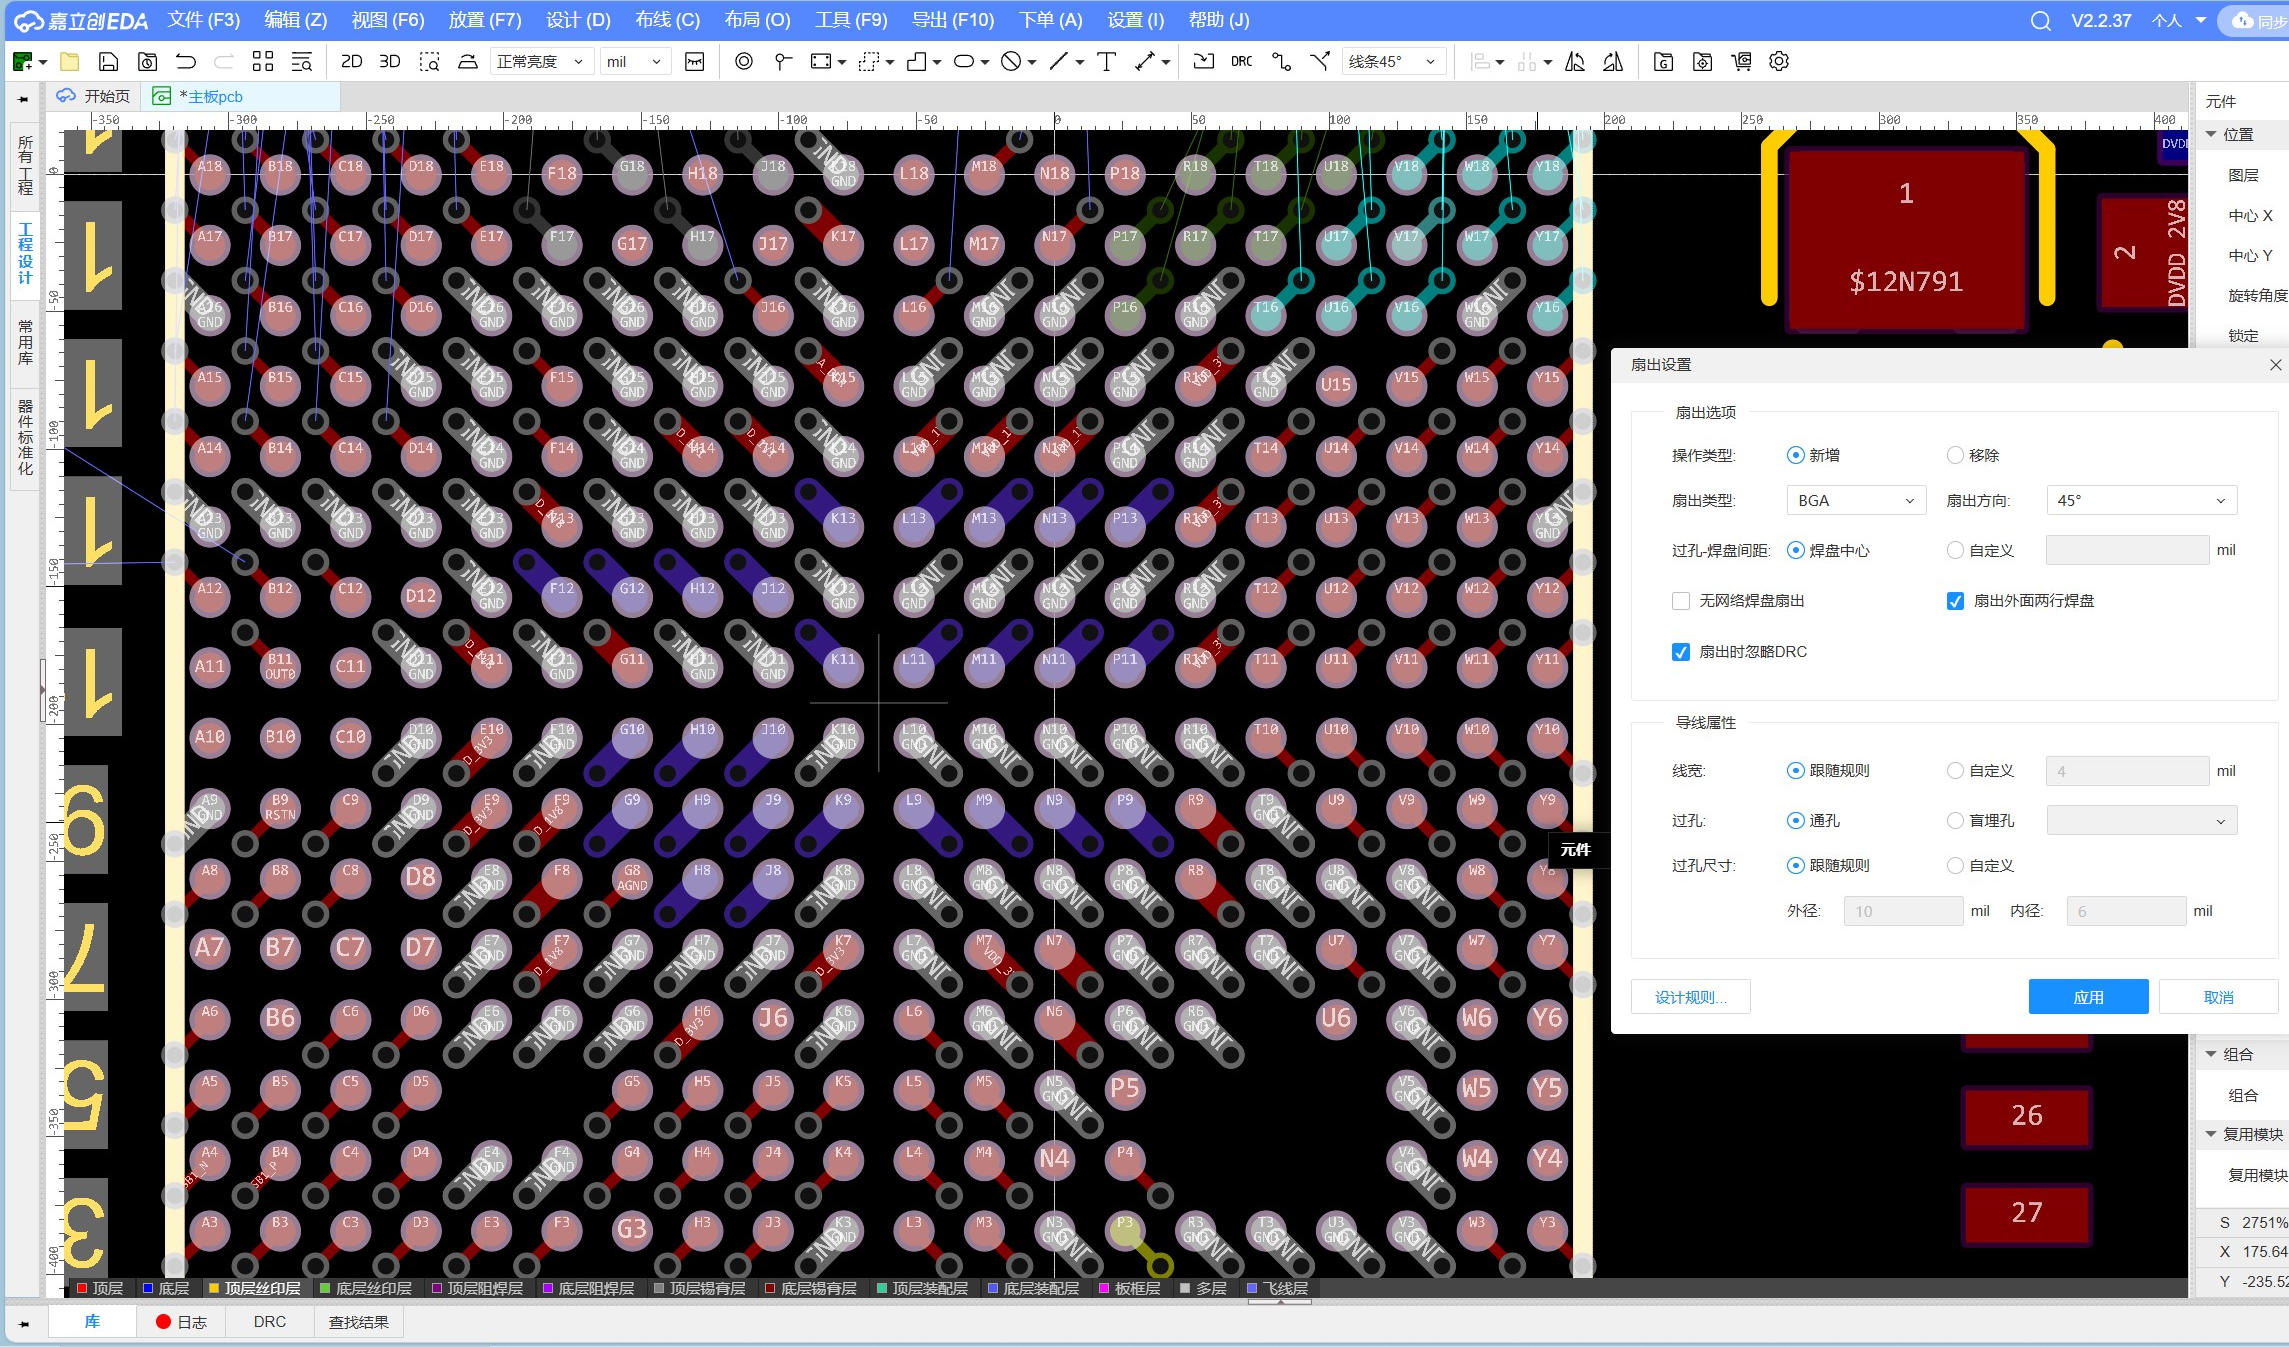Open the 扇出方向 45° dropdown
This screenshot has width=2289, height=1347.
pos(2140,501)
